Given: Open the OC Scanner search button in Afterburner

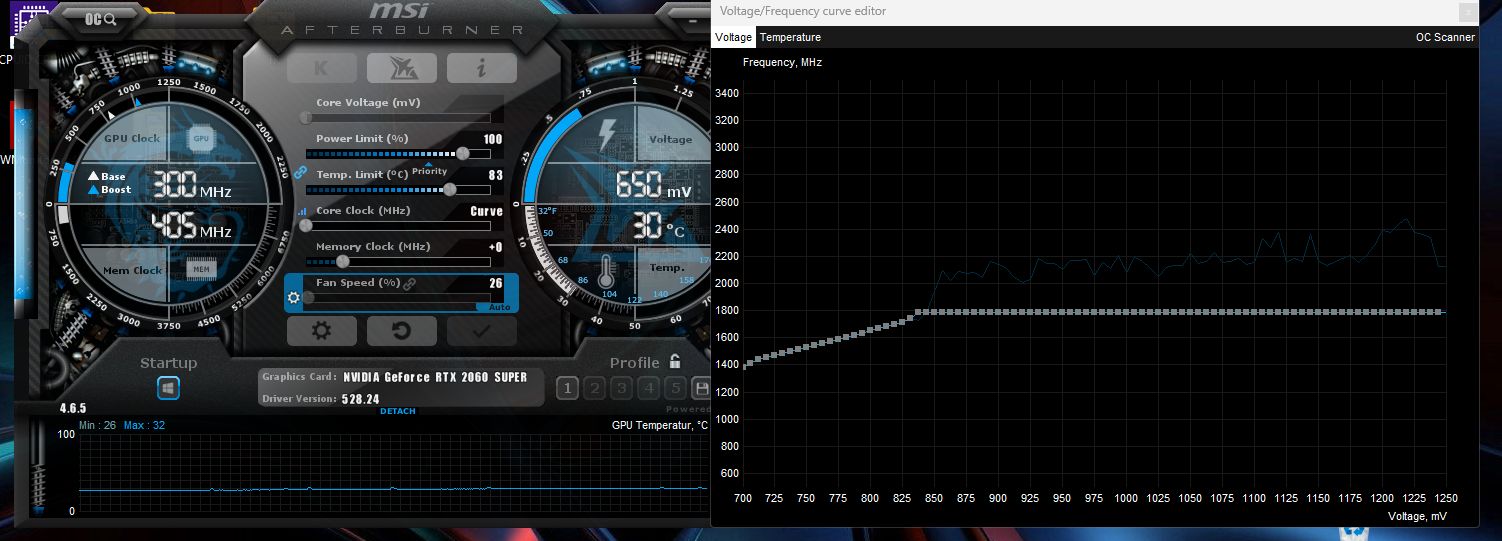Looking at the screenshot, I should click(x=100, y=18).
